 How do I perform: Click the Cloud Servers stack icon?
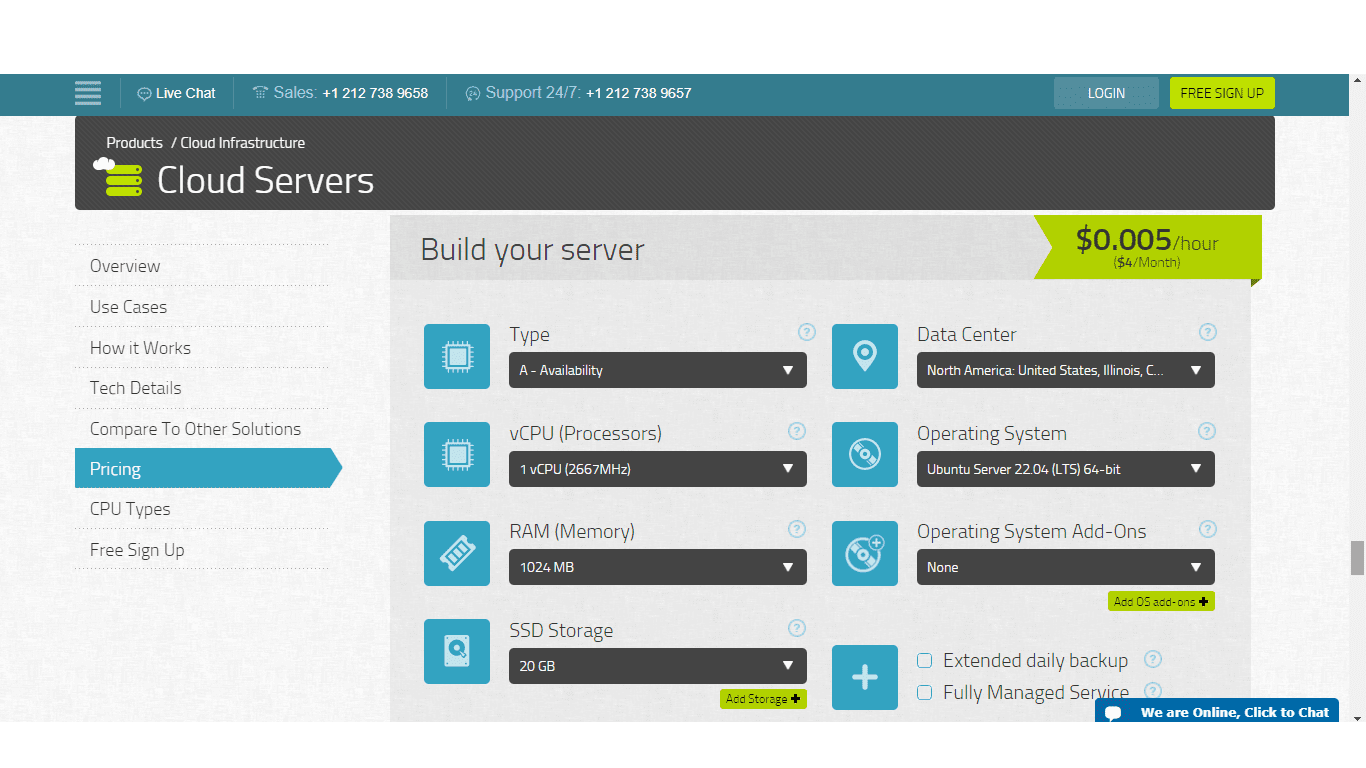coord(118,177)
